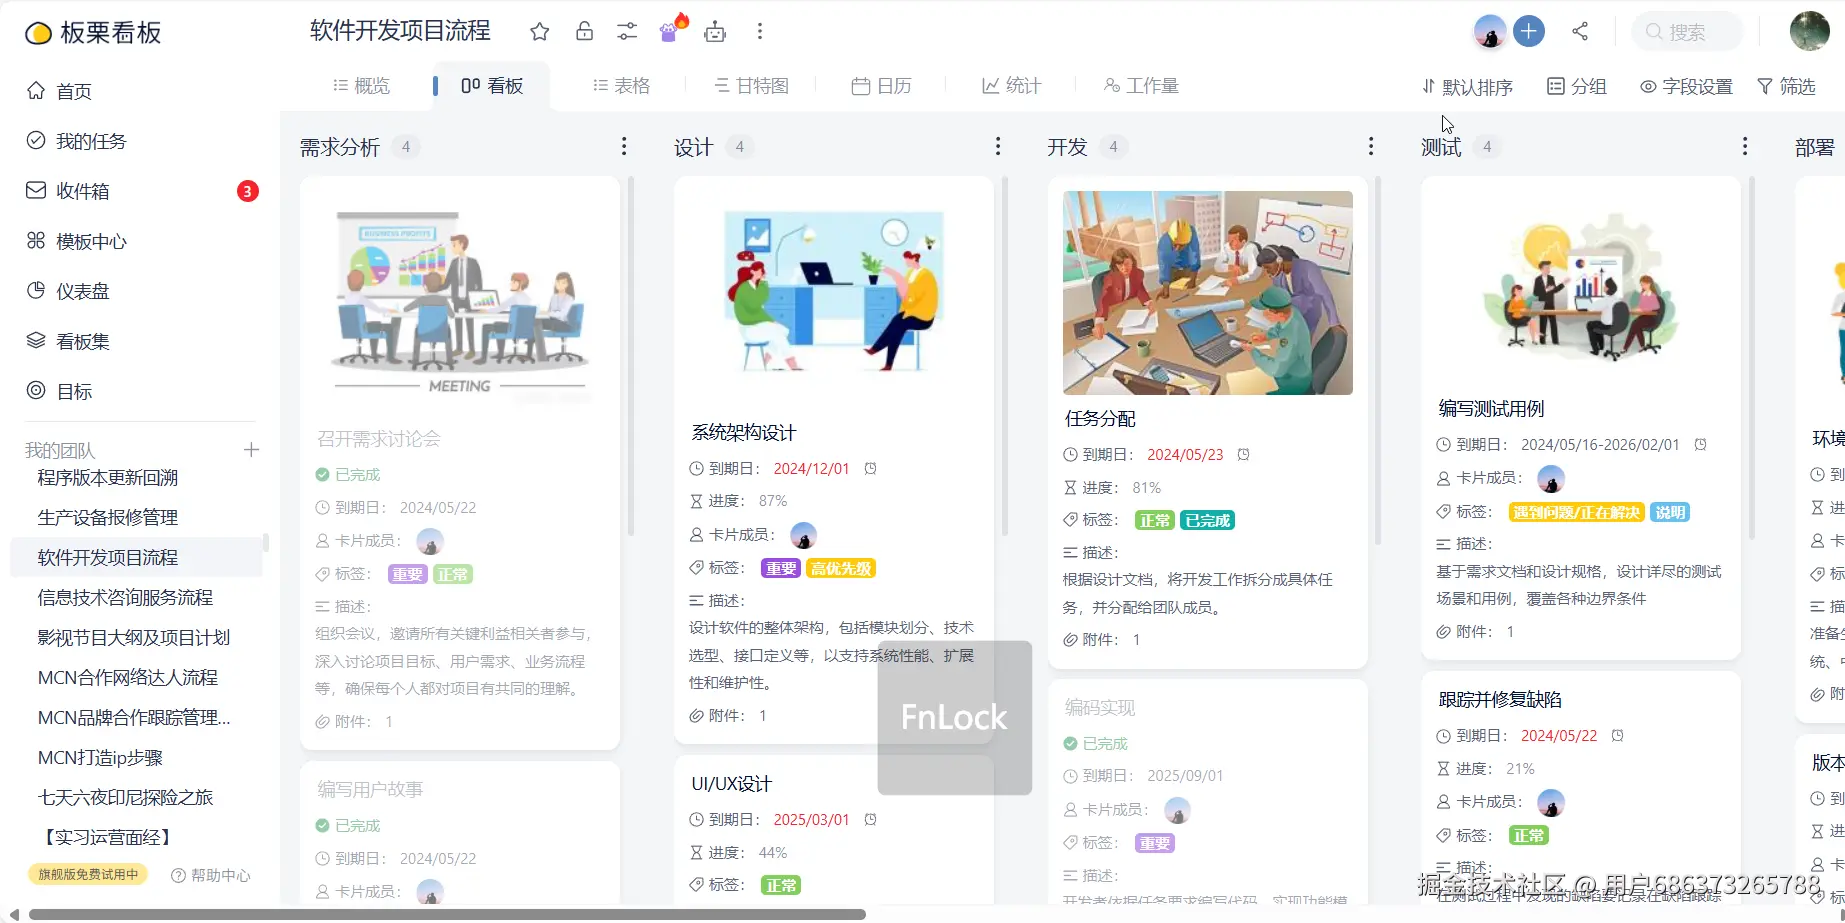The height and width of the screenshot is (923, 1845).
Task: Open the vertical three-dot board menu
Action: 760,32
